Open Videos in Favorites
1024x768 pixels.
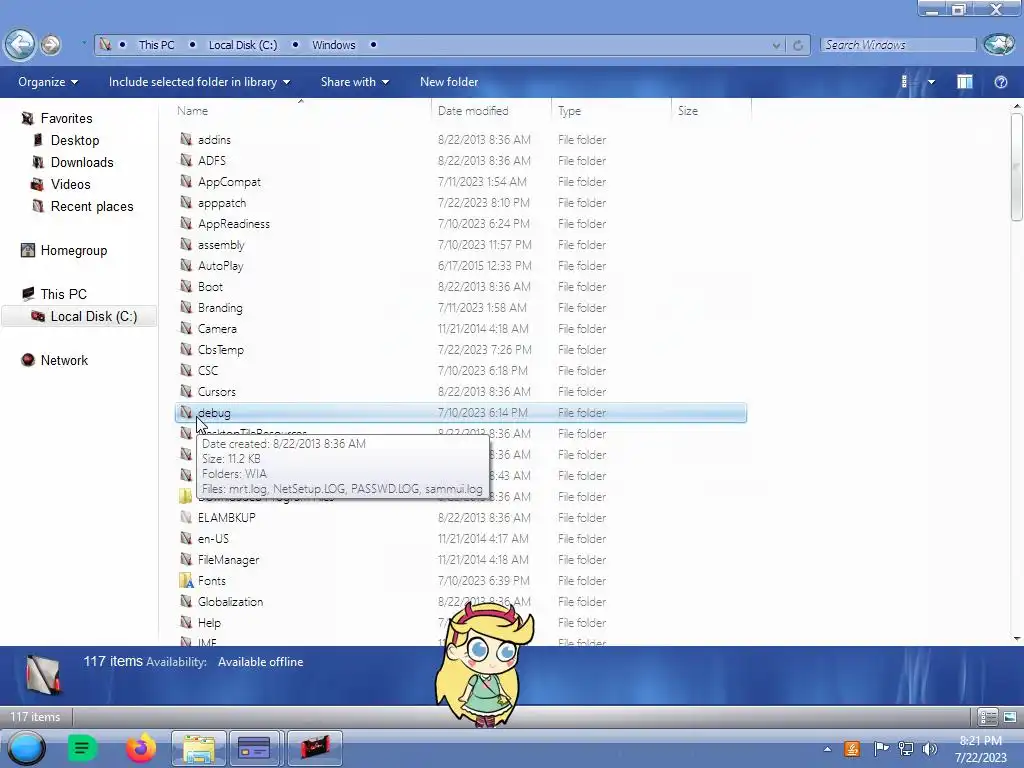(x=70, y=184)
